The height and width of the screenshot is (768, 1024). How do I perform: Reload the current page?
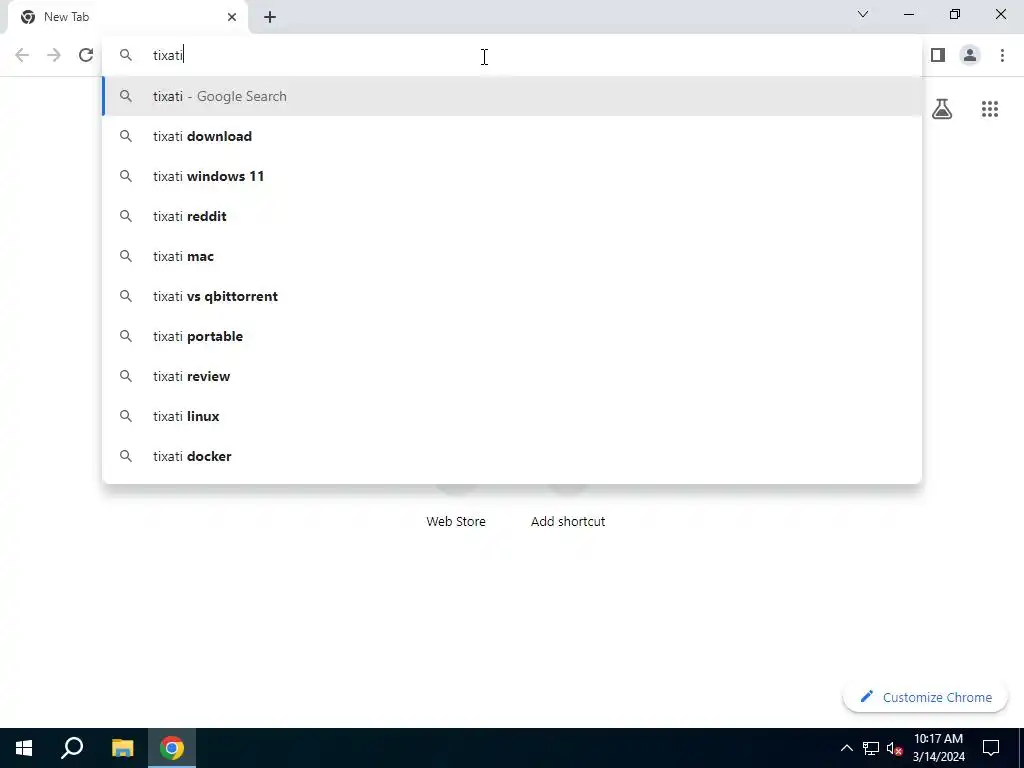coord(86,55)
